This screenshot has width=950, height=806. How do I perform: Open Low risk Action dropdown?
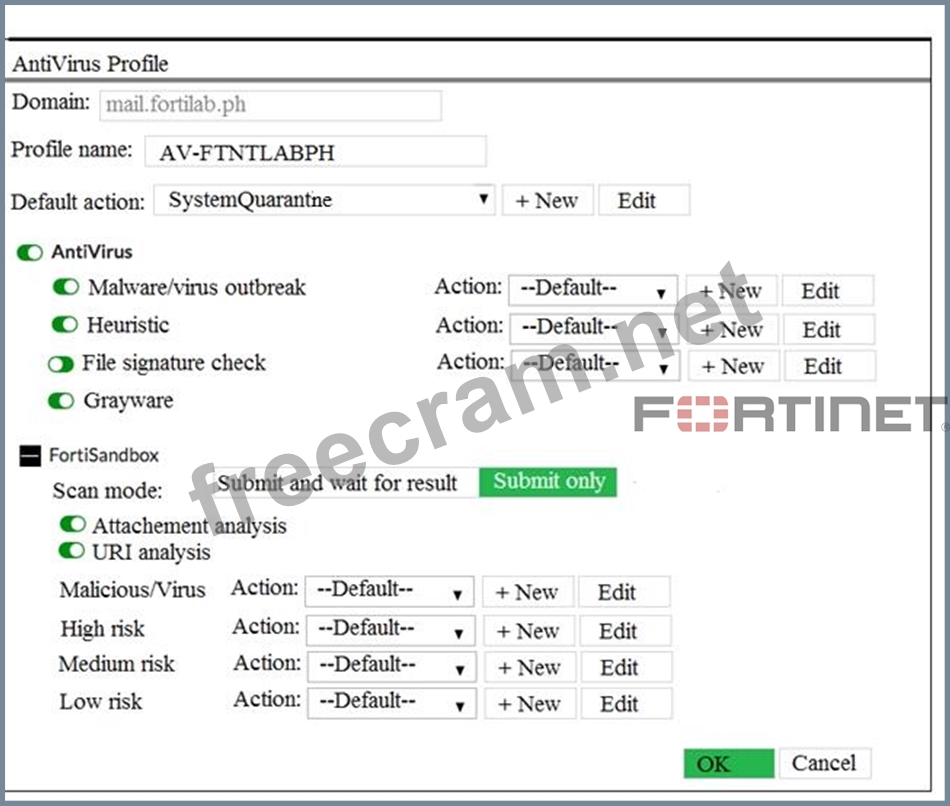392,703
